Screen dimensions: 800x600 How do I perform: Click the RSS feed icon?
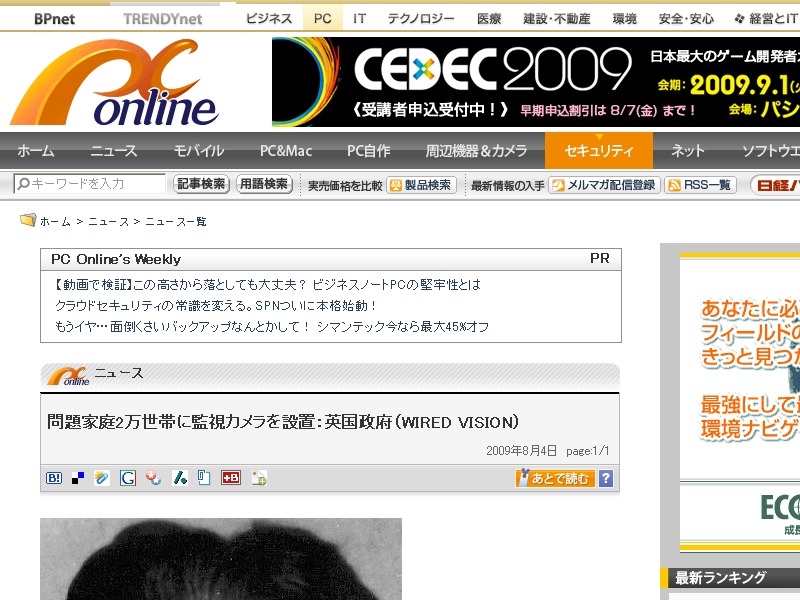[674, 185]
